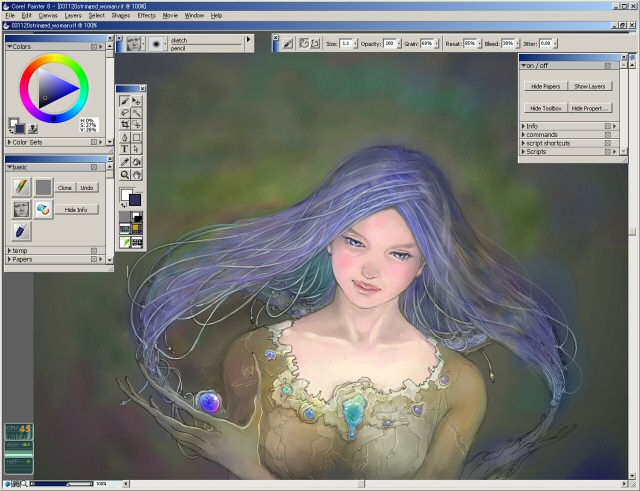
Task: Close the commands palette box icon
Action: (608, 135)
